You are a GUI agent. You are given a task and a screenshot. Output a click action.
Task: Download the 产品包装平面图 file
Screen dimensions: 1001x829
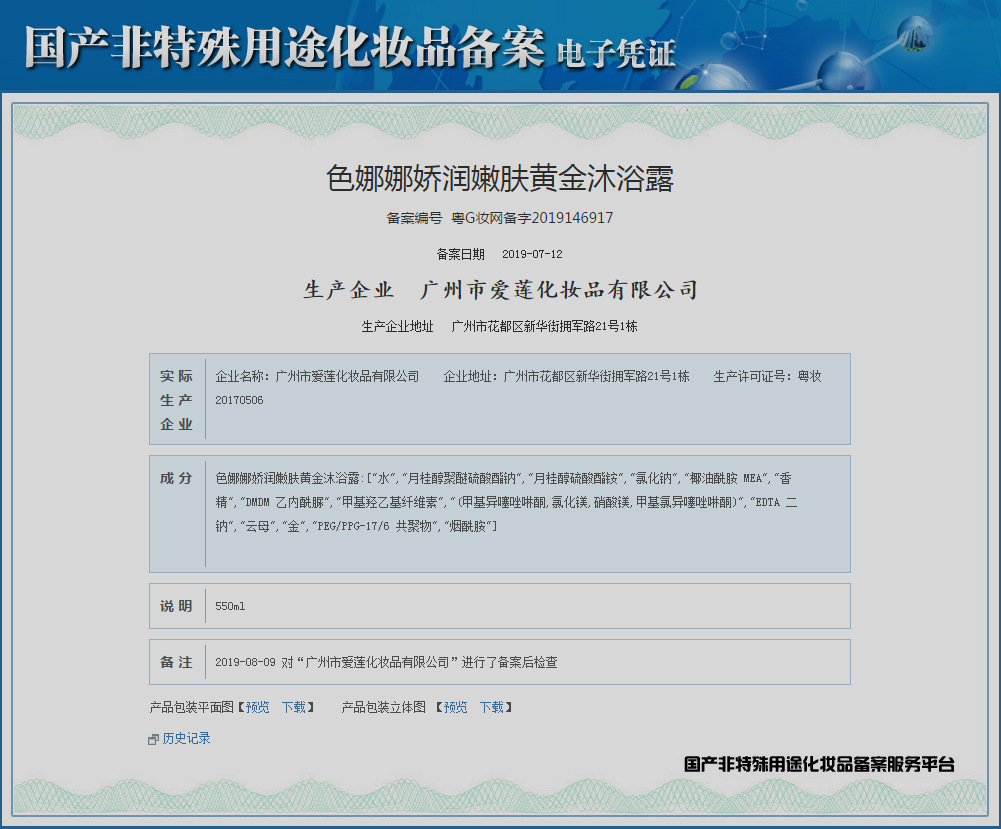click(294, 707)
